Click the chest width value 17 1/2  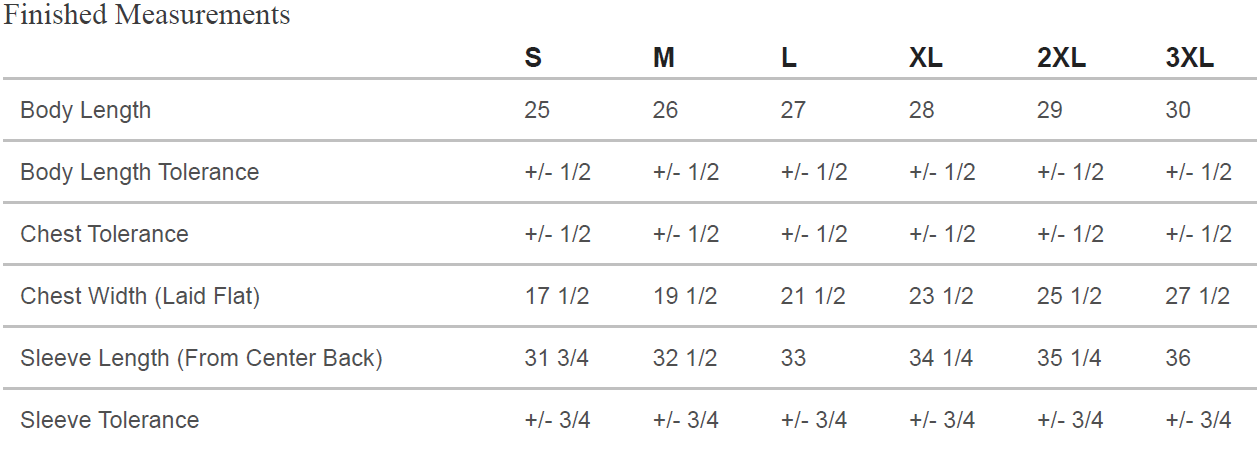[x=557, y=296]
